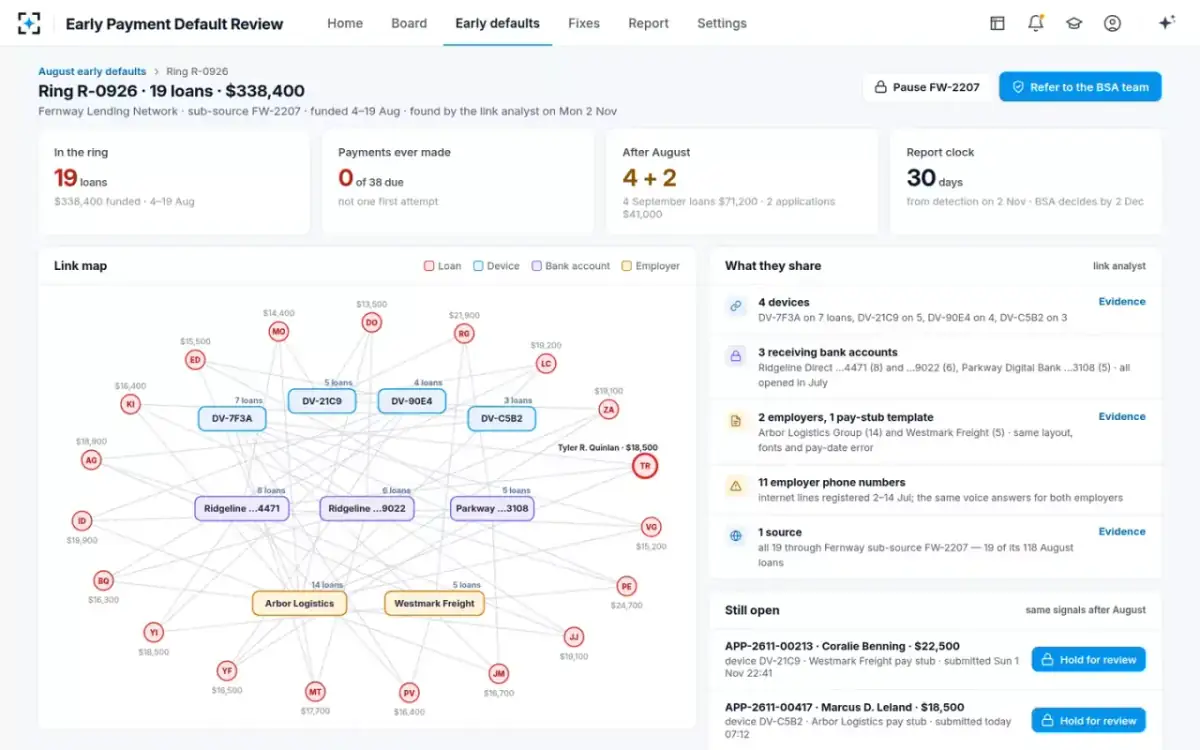1200x750 pixels.
Task: Select the Ridgeline ...9022 bank node
Action: pyautogui.click(x=367, y=508)
